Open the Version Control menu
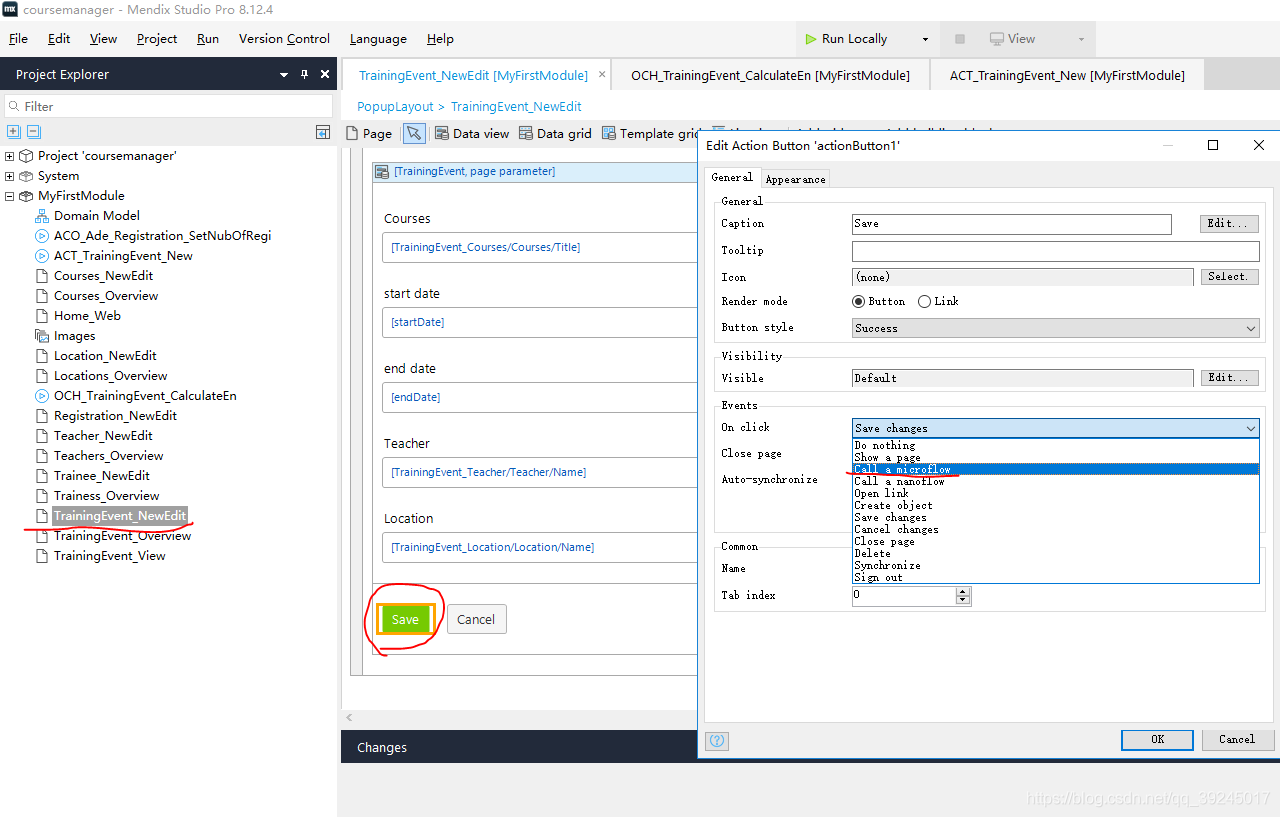This screenshot has width=1280, height=817. [x=284, y=39]
